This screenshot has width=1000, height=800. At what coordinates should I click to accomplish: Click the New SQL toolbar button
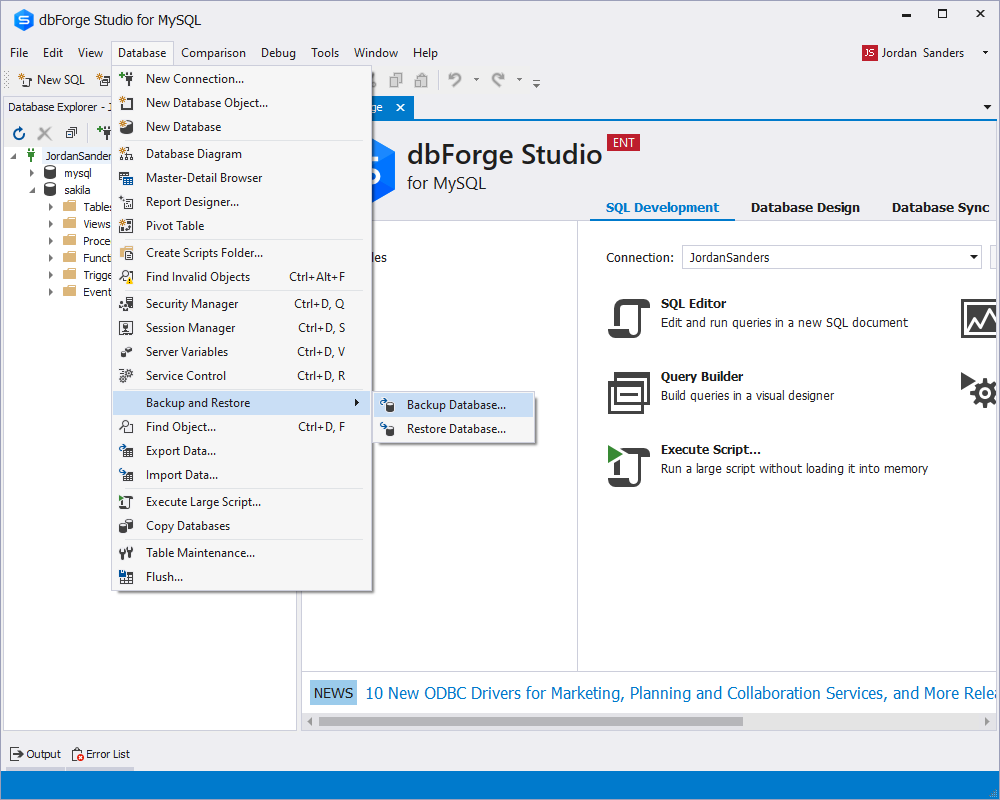pyautogui.click(x=52, y=80)
